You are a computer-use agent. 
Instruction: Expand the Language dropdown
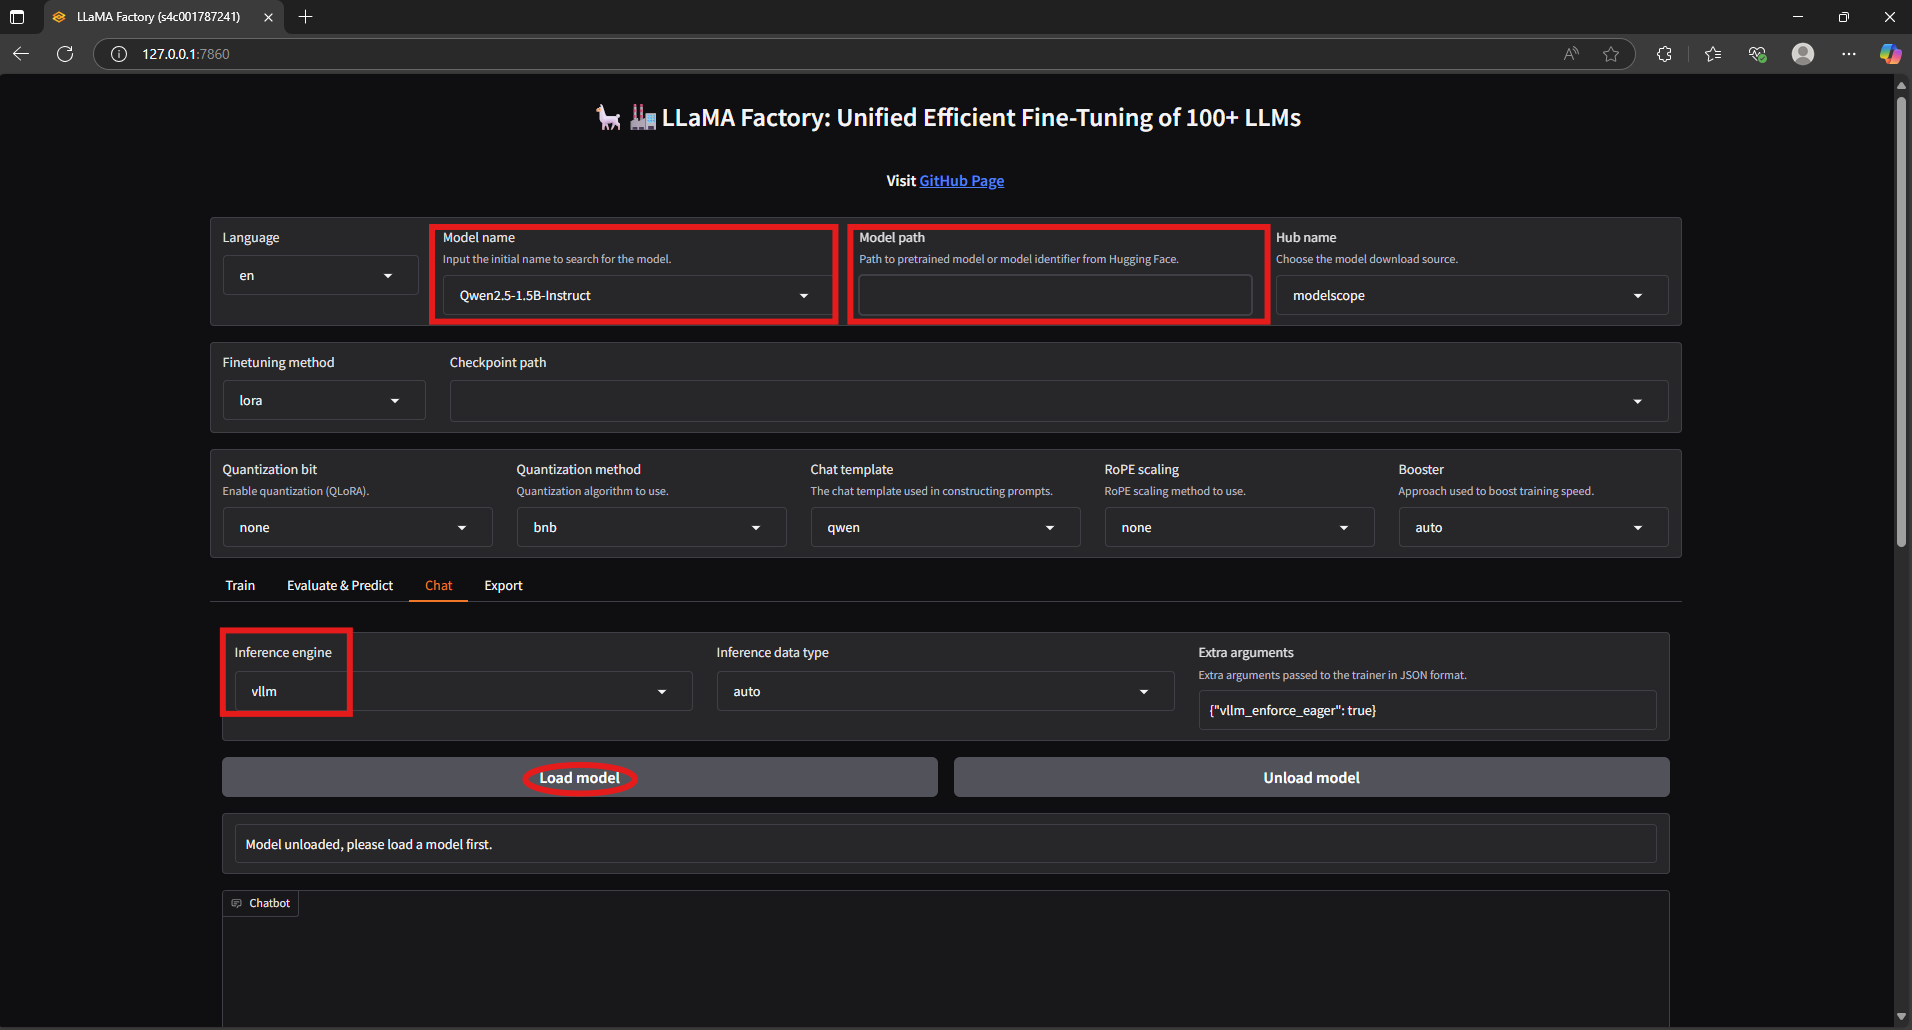pyautogui.click(x=320, y=276)
